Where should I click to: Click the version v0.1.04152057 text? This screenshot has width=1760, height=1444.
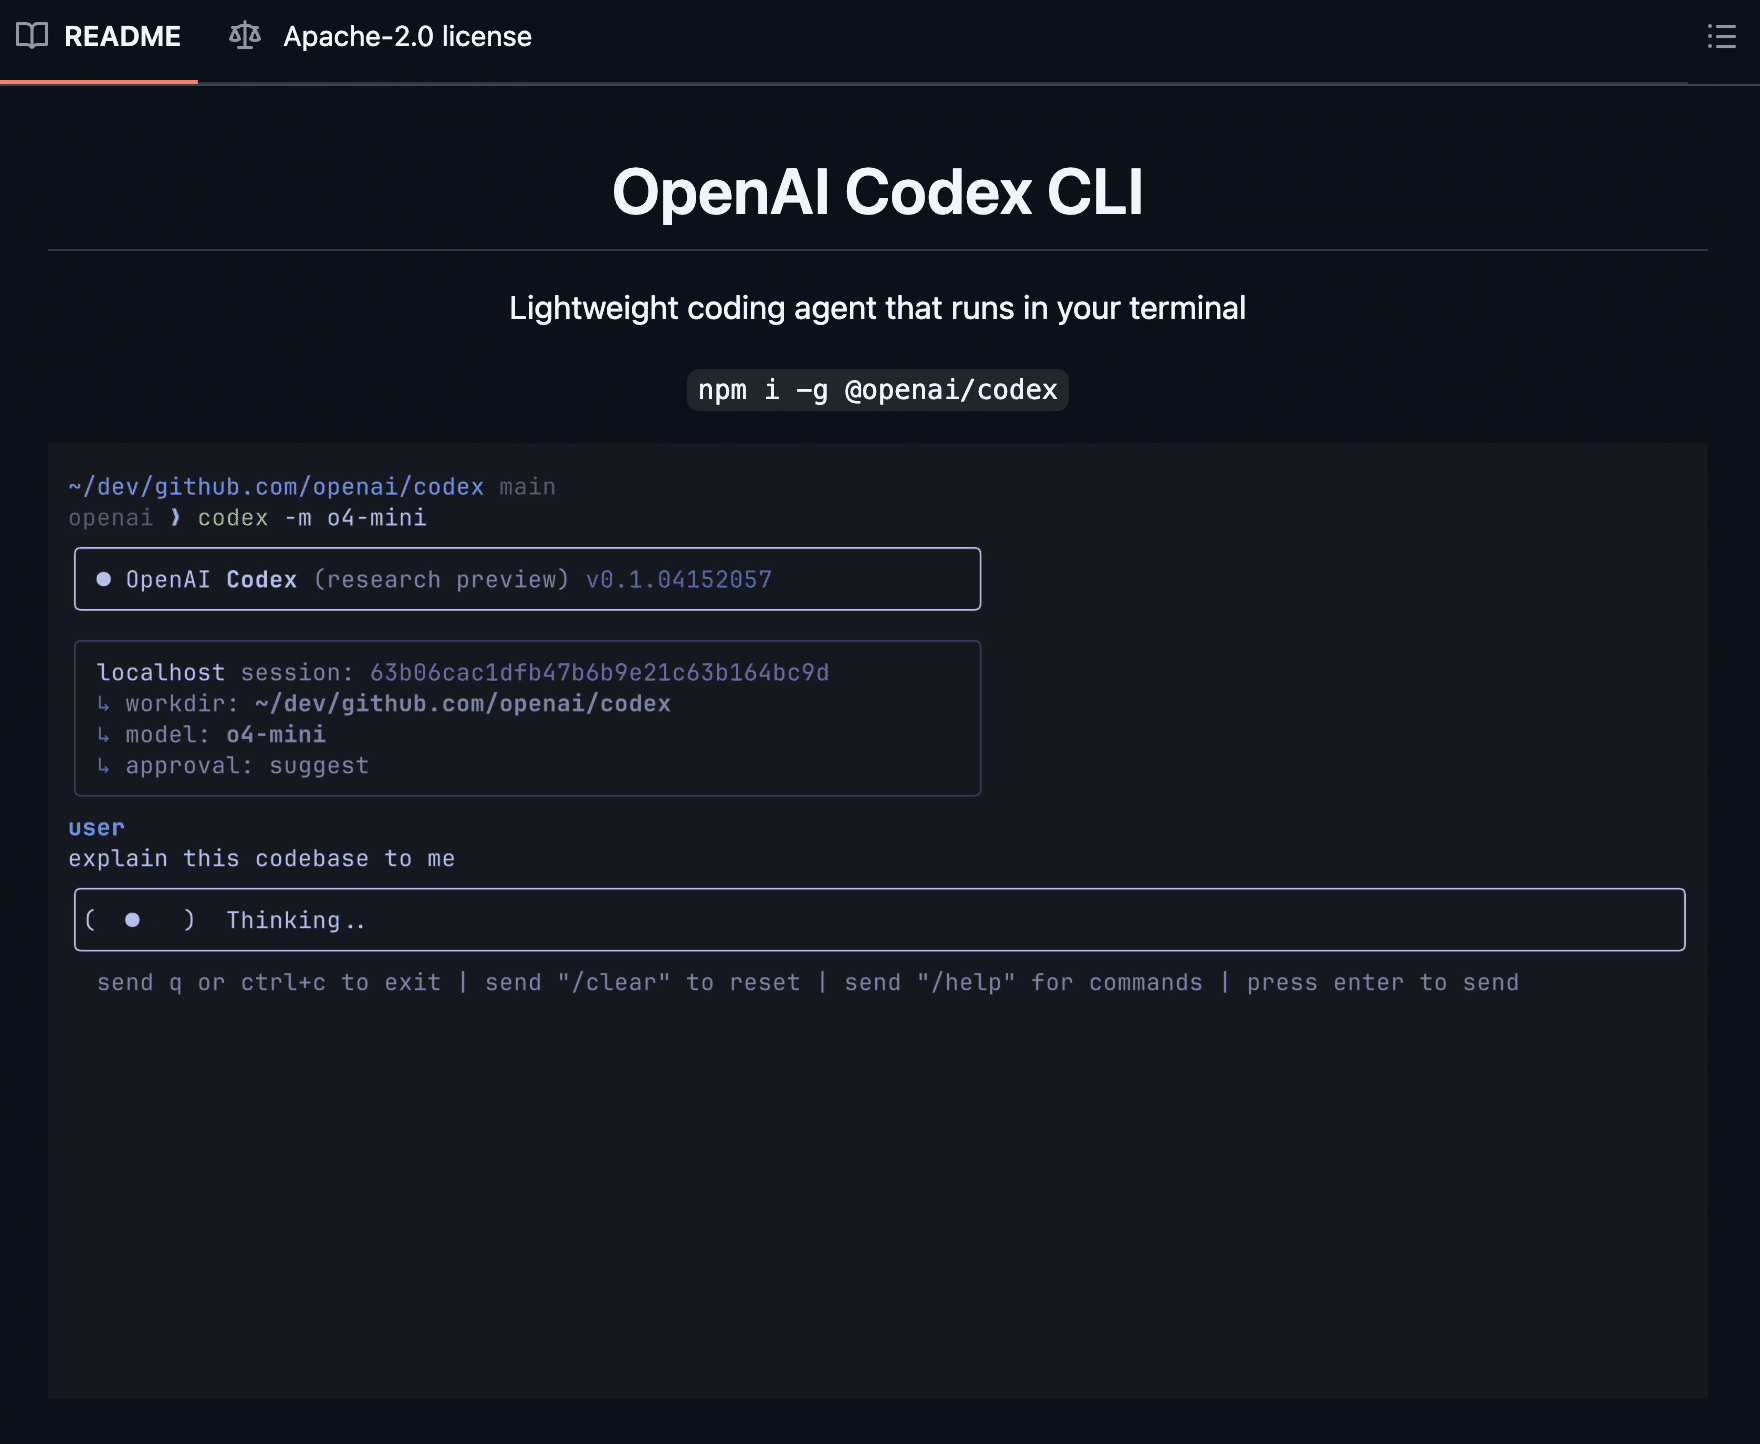pyautogui.click(x=679, y=580)
